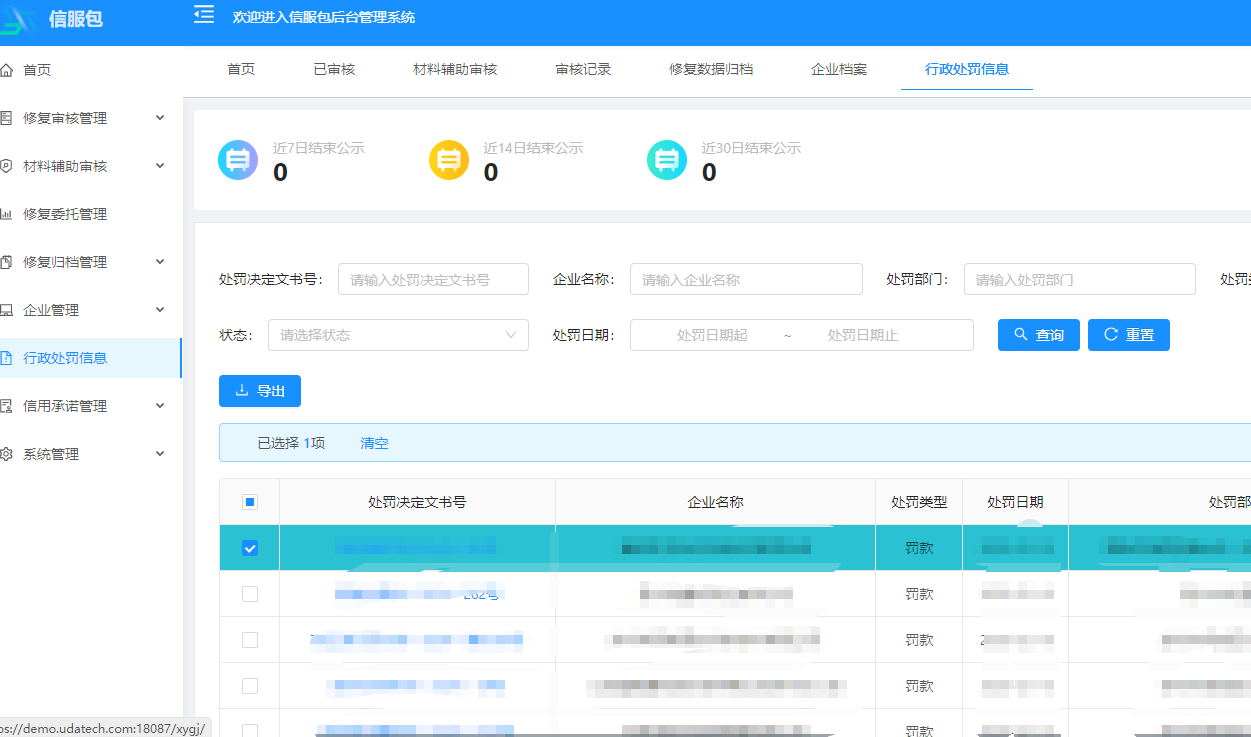The width and height of the screenshot is (1251, 737).
Task: Toggle the select-all header checkbox
Action: pyautogui.click(x=250, y=502)
